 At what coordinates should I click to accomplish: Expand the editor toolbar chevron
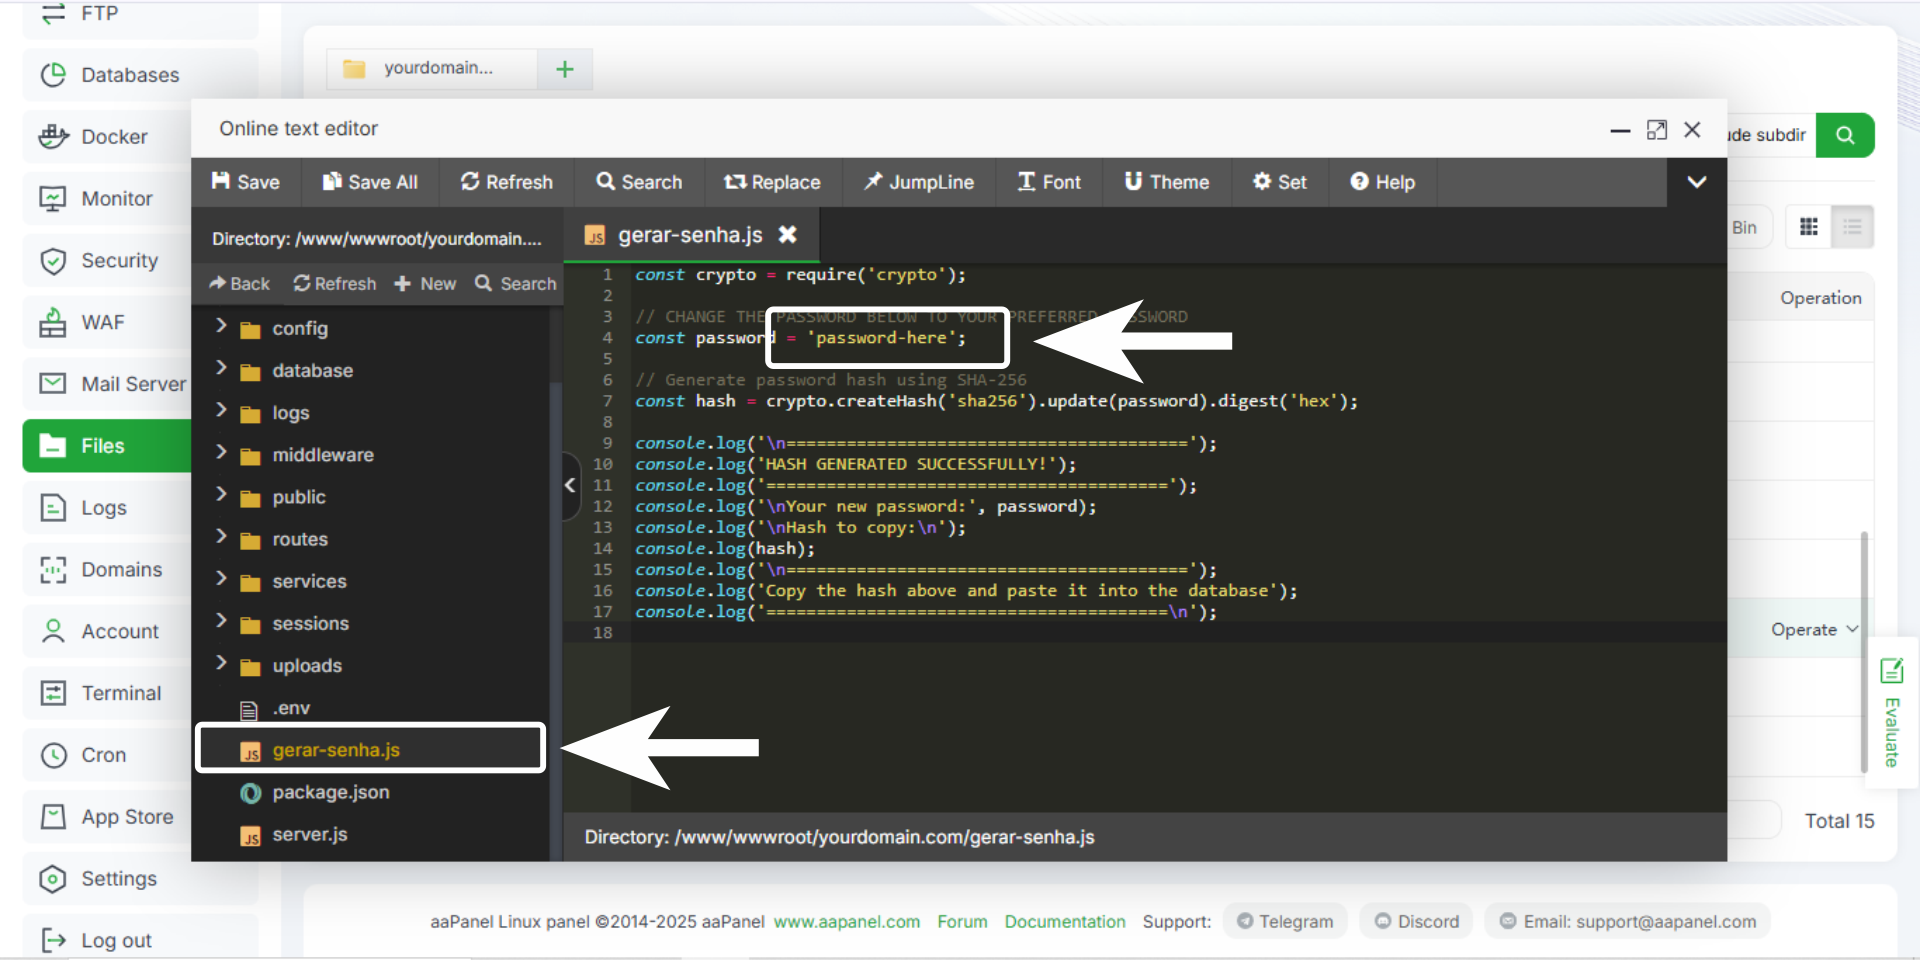[1696, 182]
